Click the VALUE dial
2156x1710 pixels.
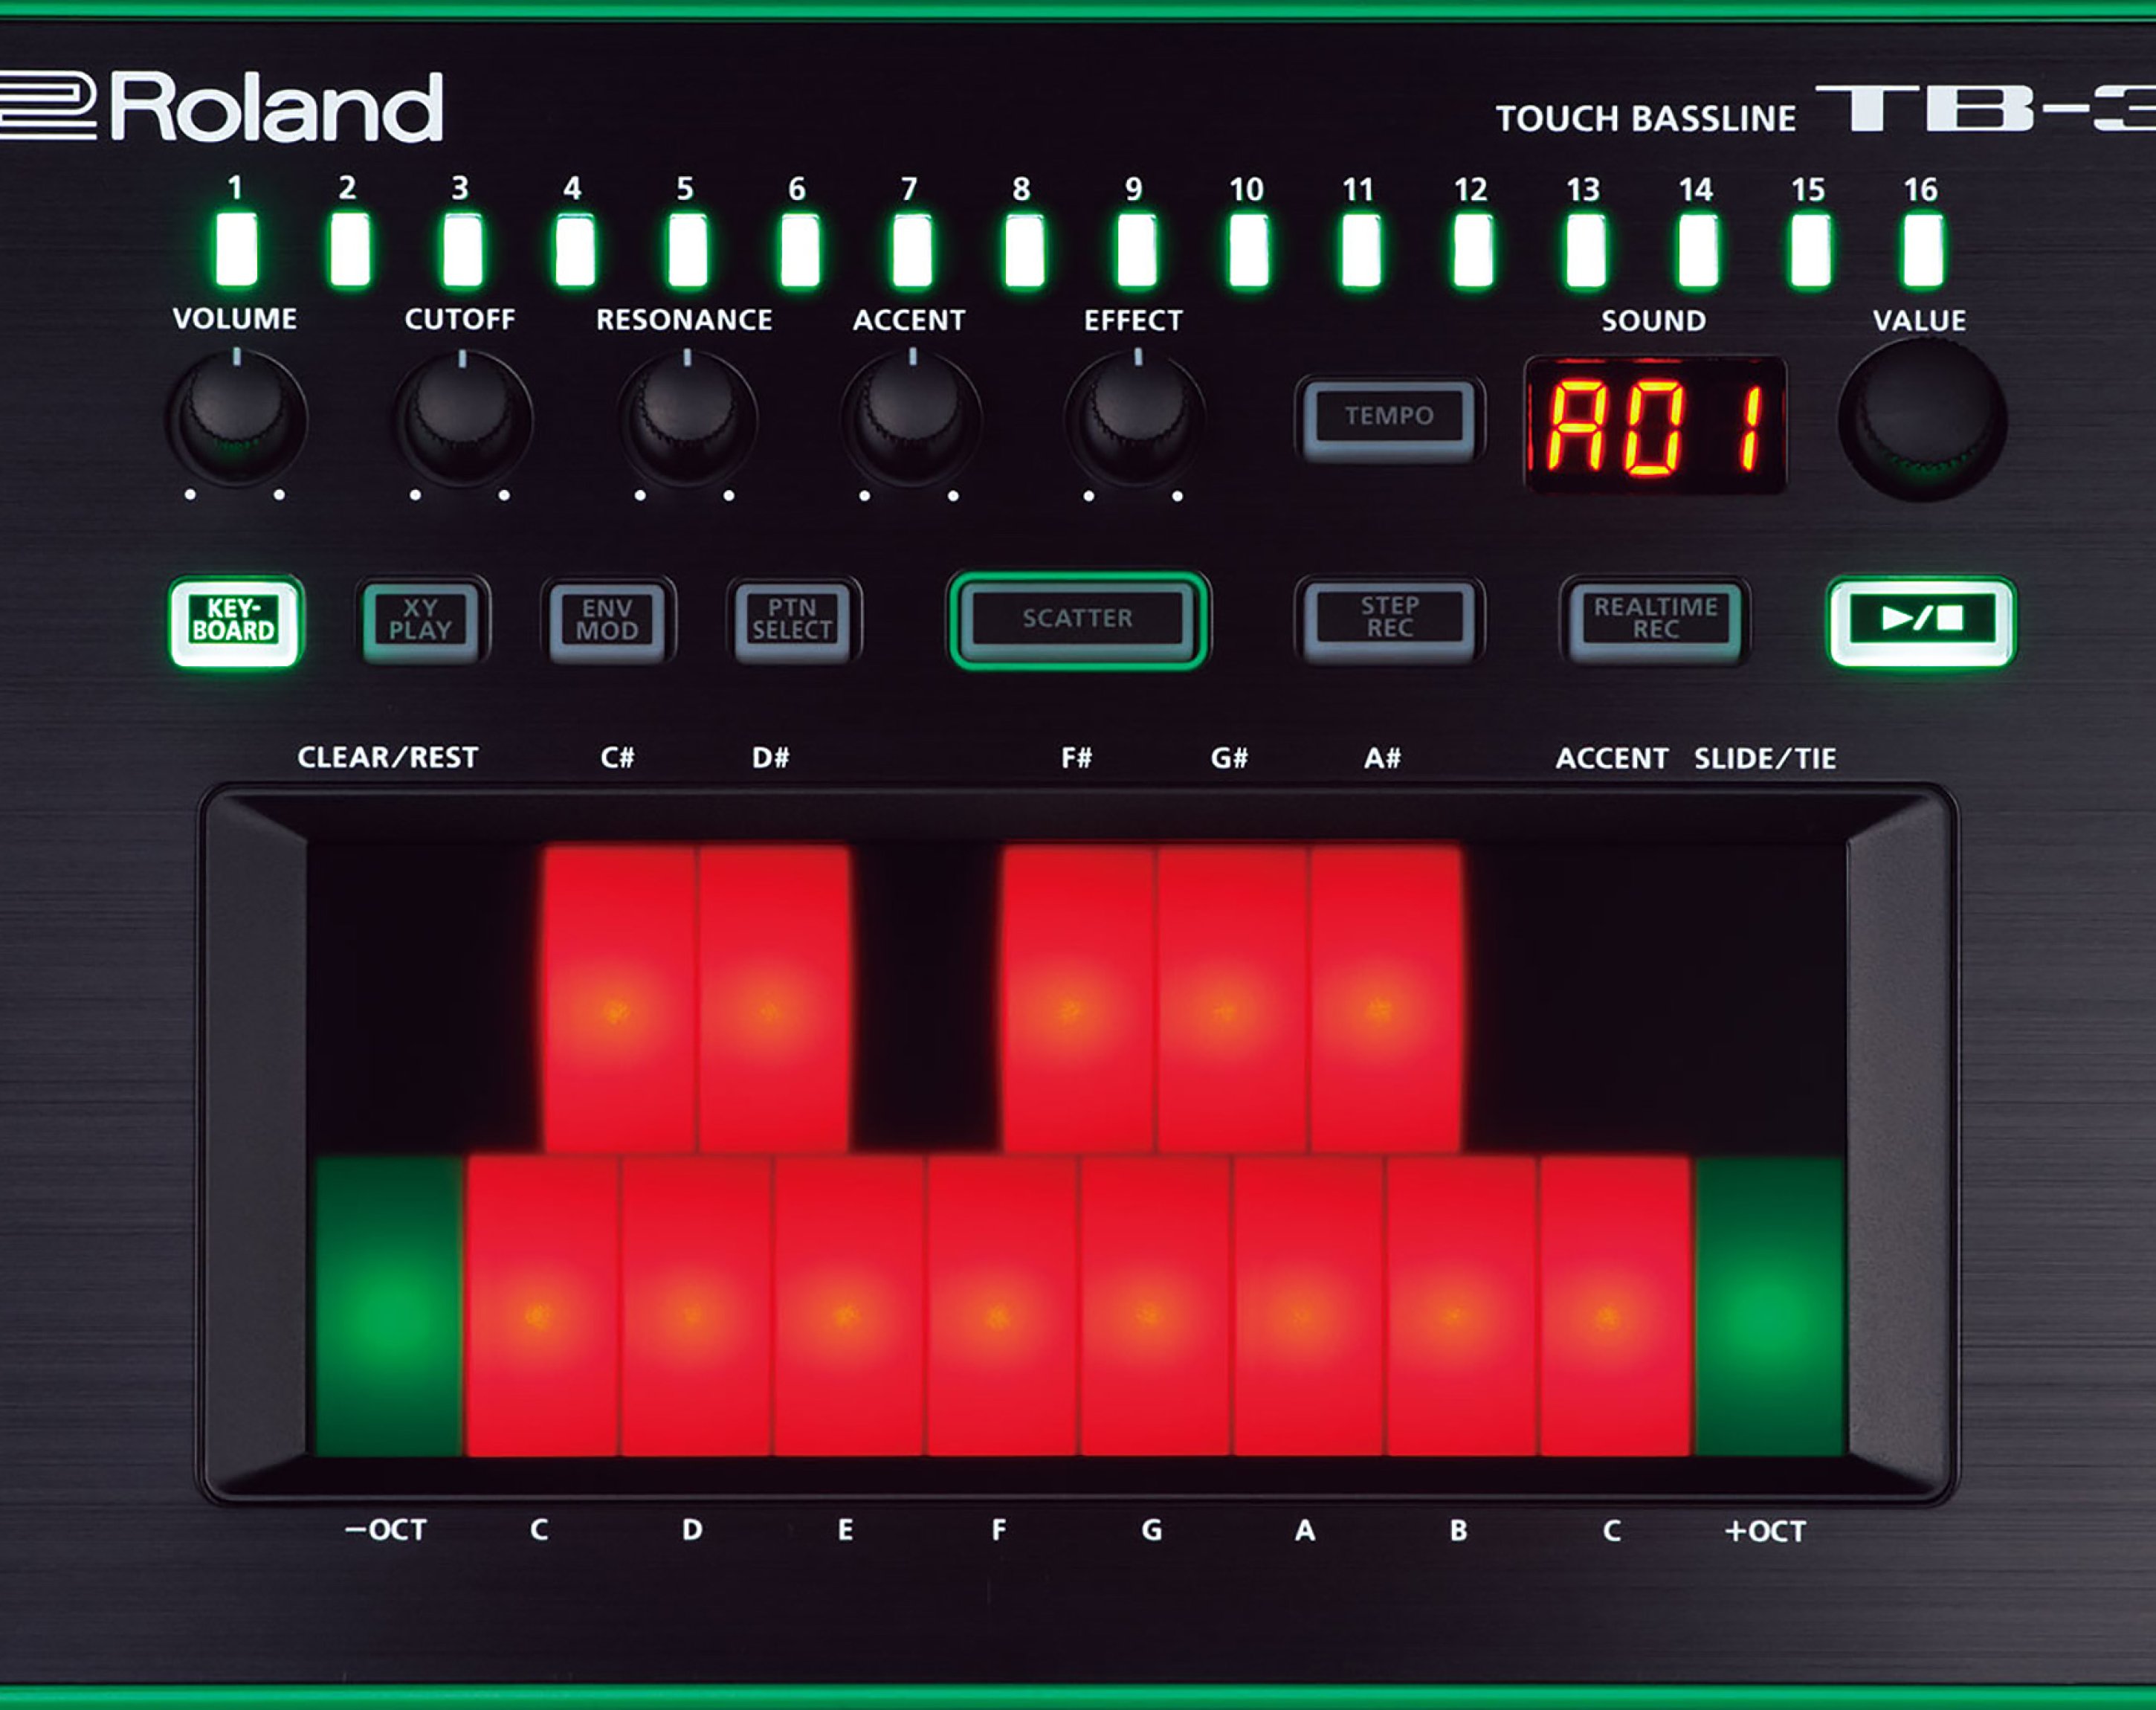click(1921, 421)
